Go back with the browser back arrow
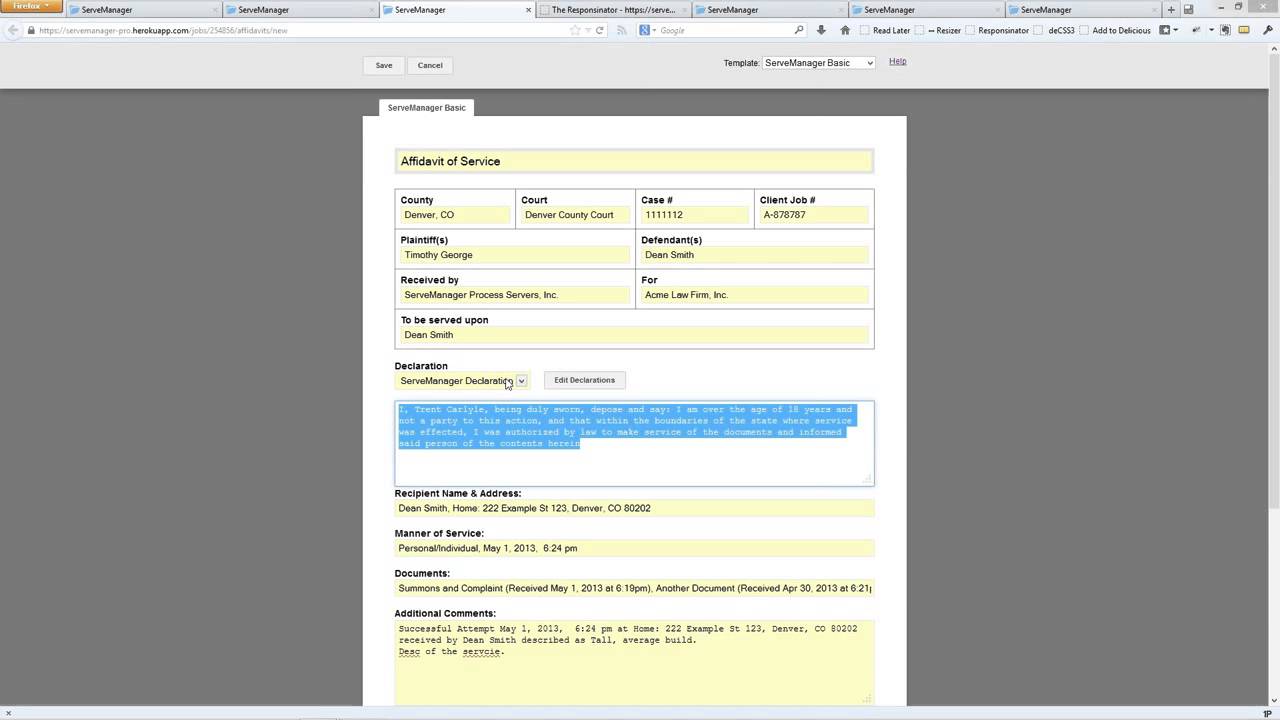The height and width of the screenshot is (720, 1280). pyautogui.click(x=12, y=30)
